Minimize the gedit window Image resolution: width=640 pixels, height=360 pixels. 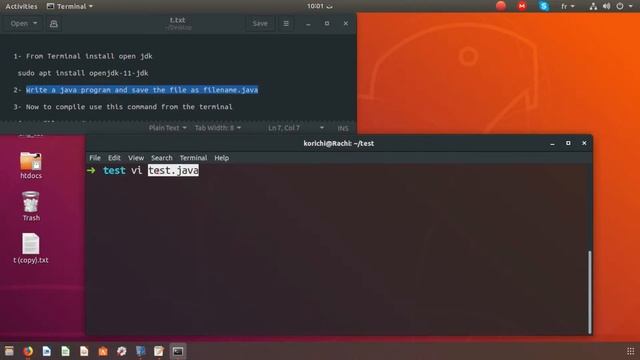coord(308,24)
